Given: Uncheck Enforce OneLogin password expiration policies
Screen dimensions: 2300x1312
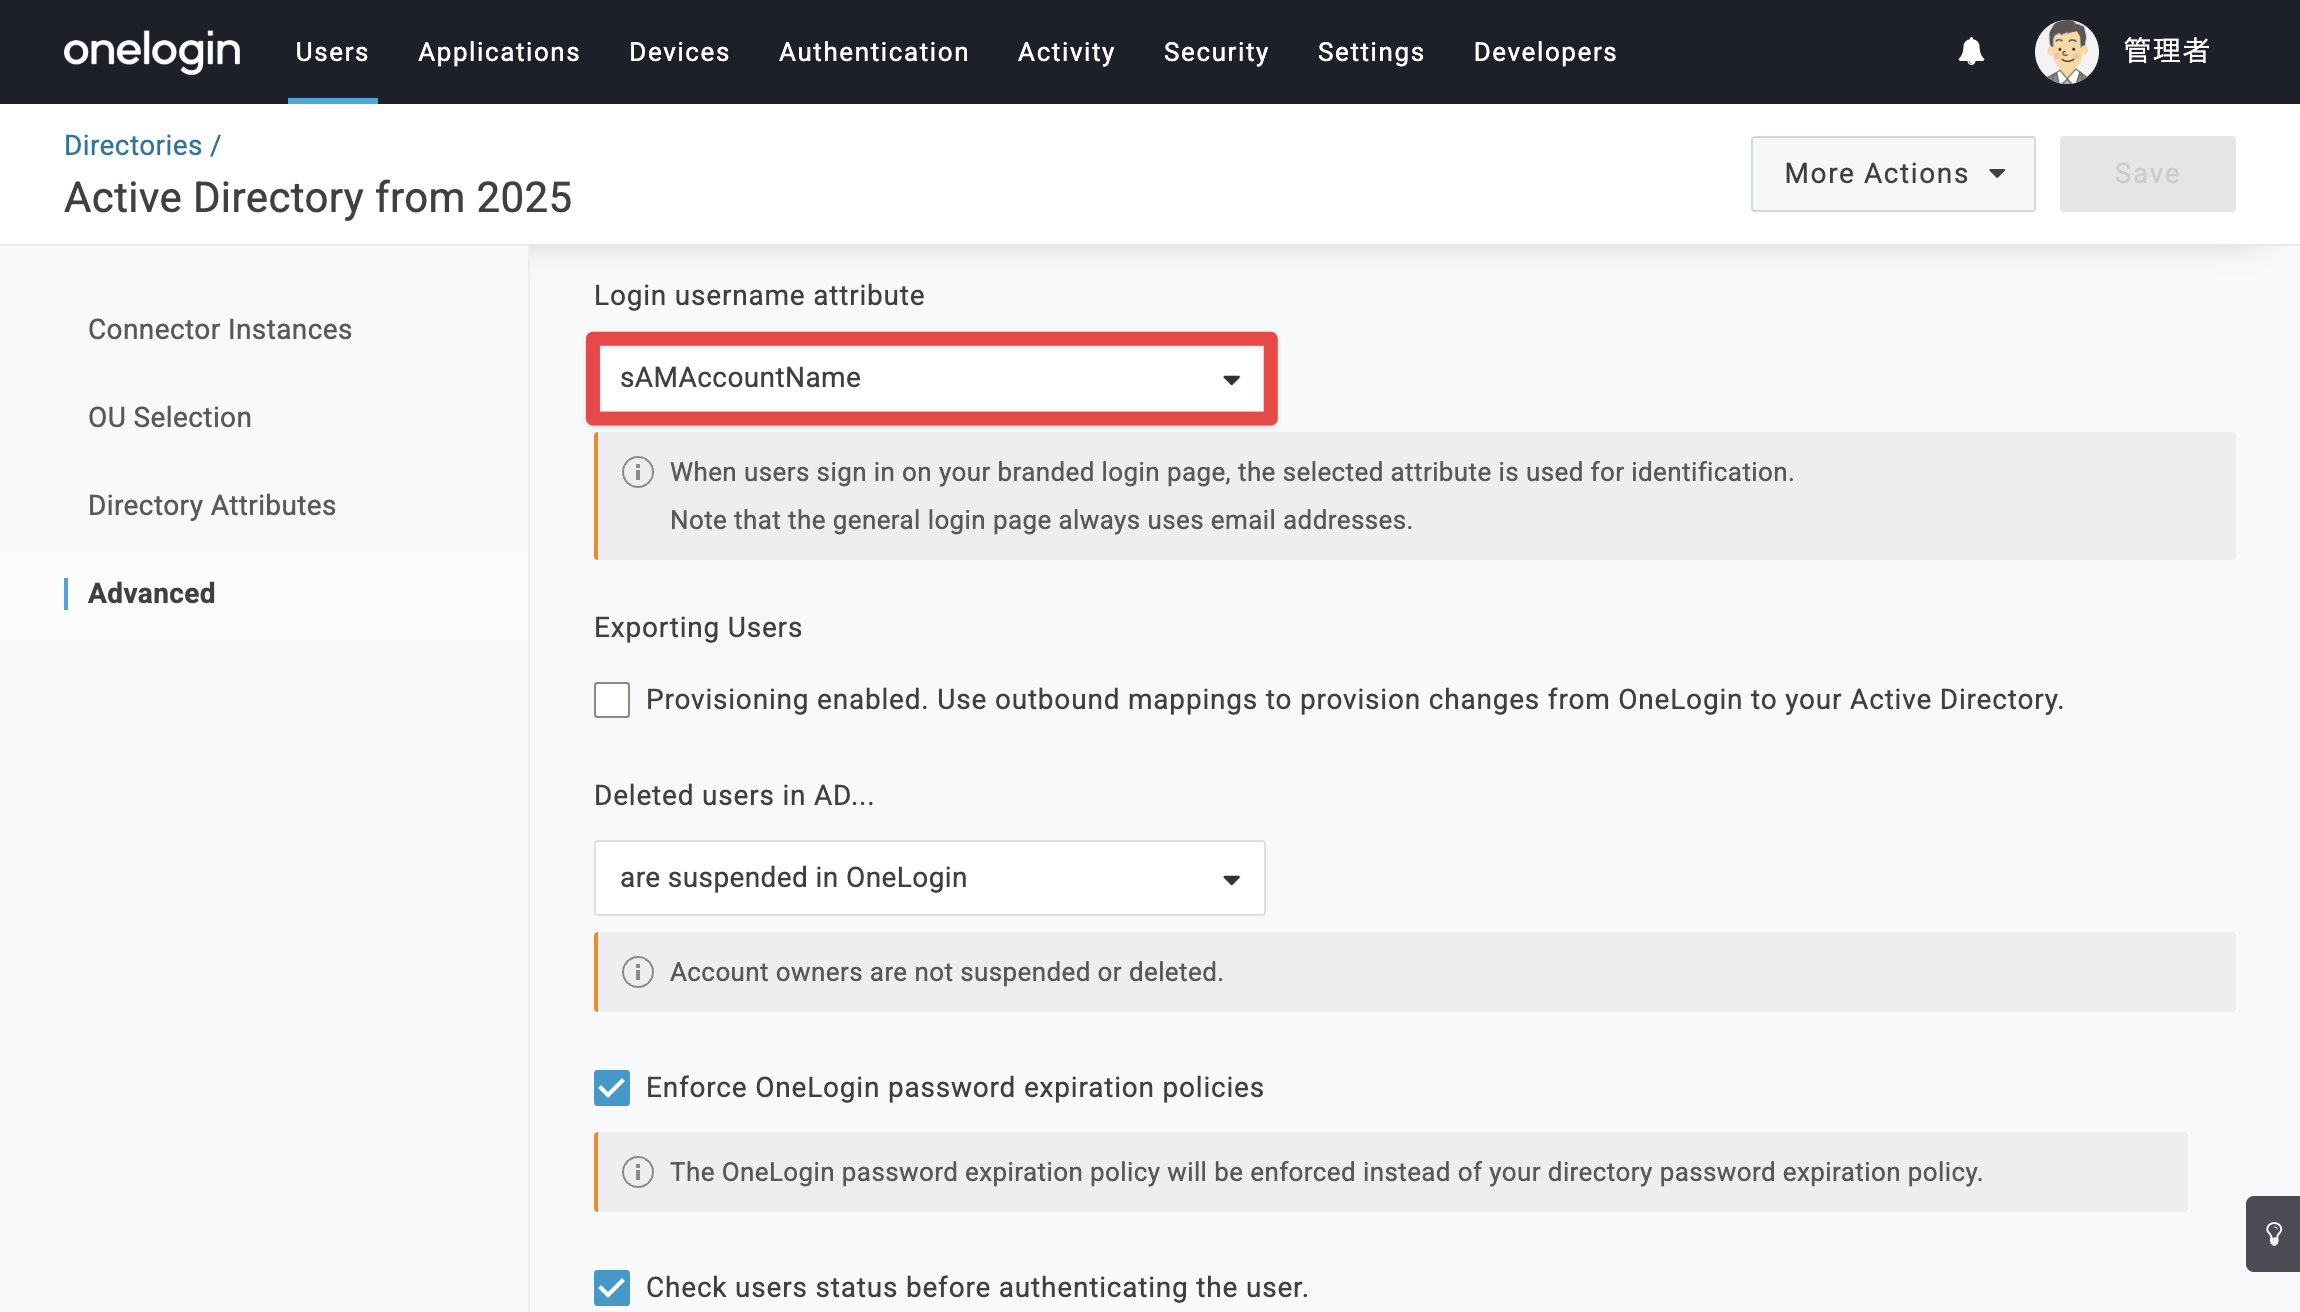Looking at the screenshot, I should 612,1088.
